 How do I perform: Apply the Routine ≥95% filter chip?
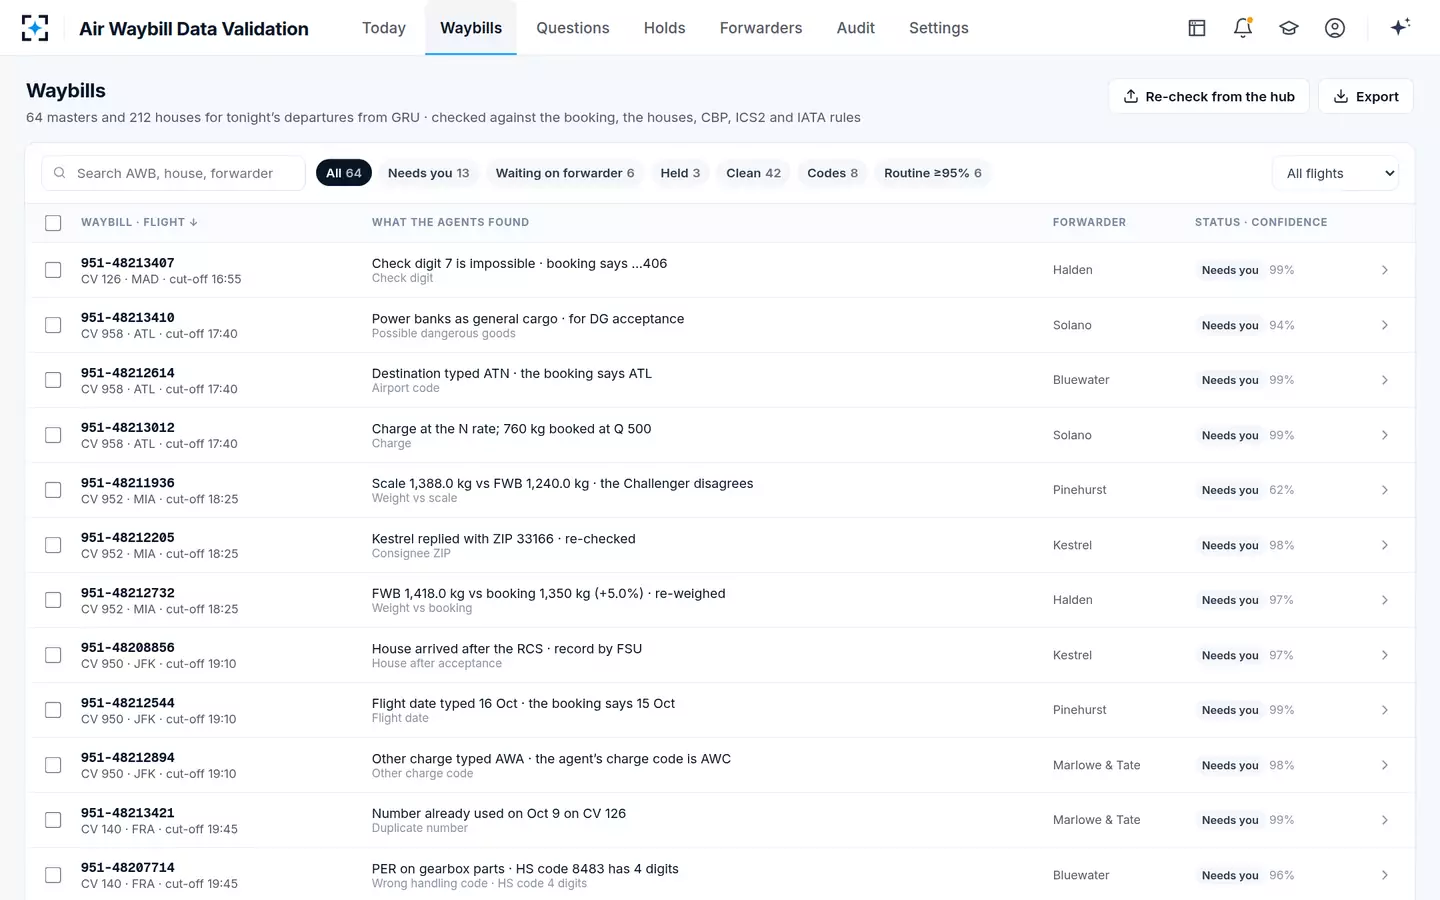coord(933,173)
